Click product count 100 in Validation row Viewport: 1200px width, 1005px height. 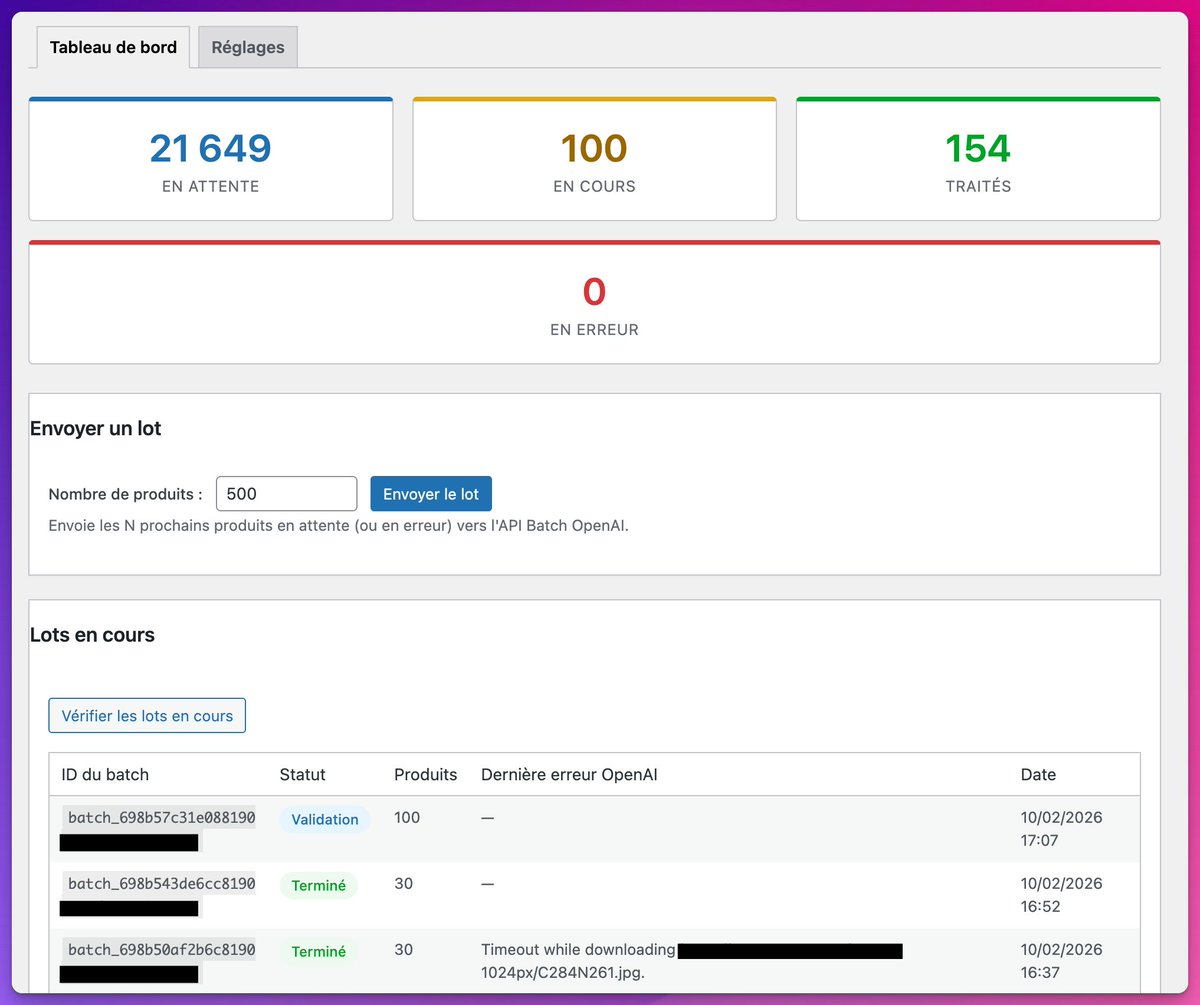(407, 817)
